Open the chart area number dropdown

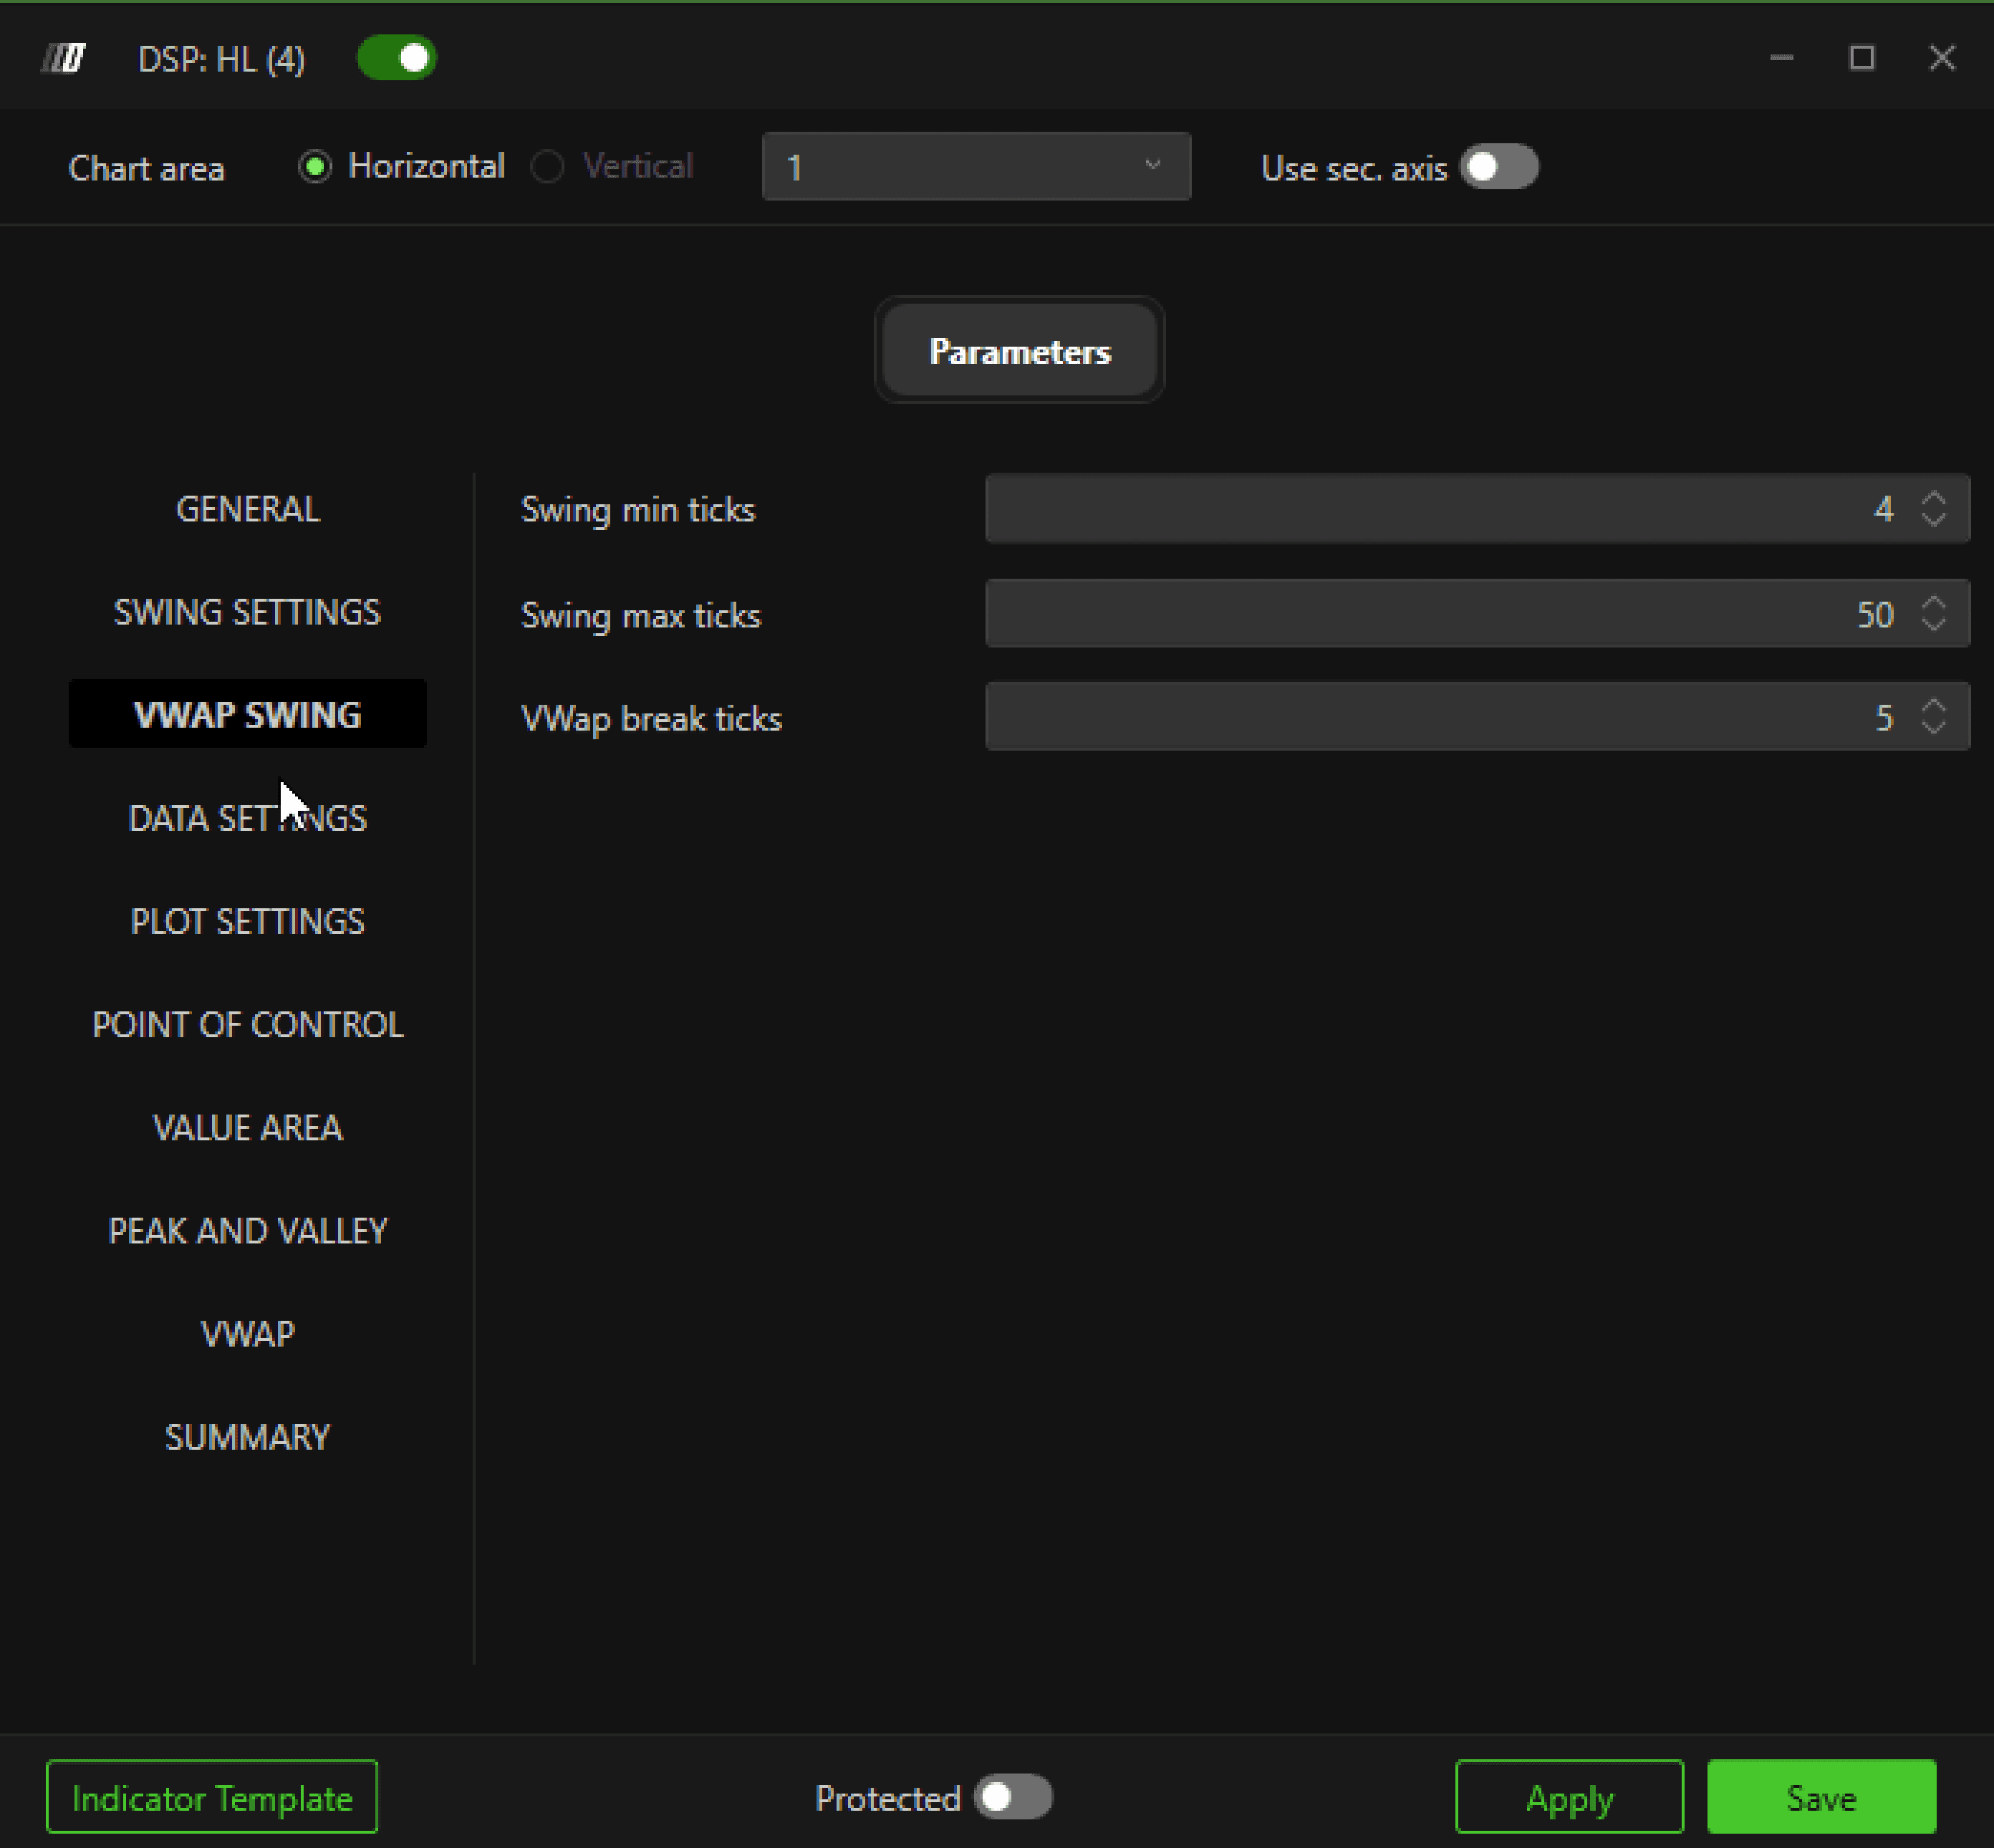click(975, 167)
